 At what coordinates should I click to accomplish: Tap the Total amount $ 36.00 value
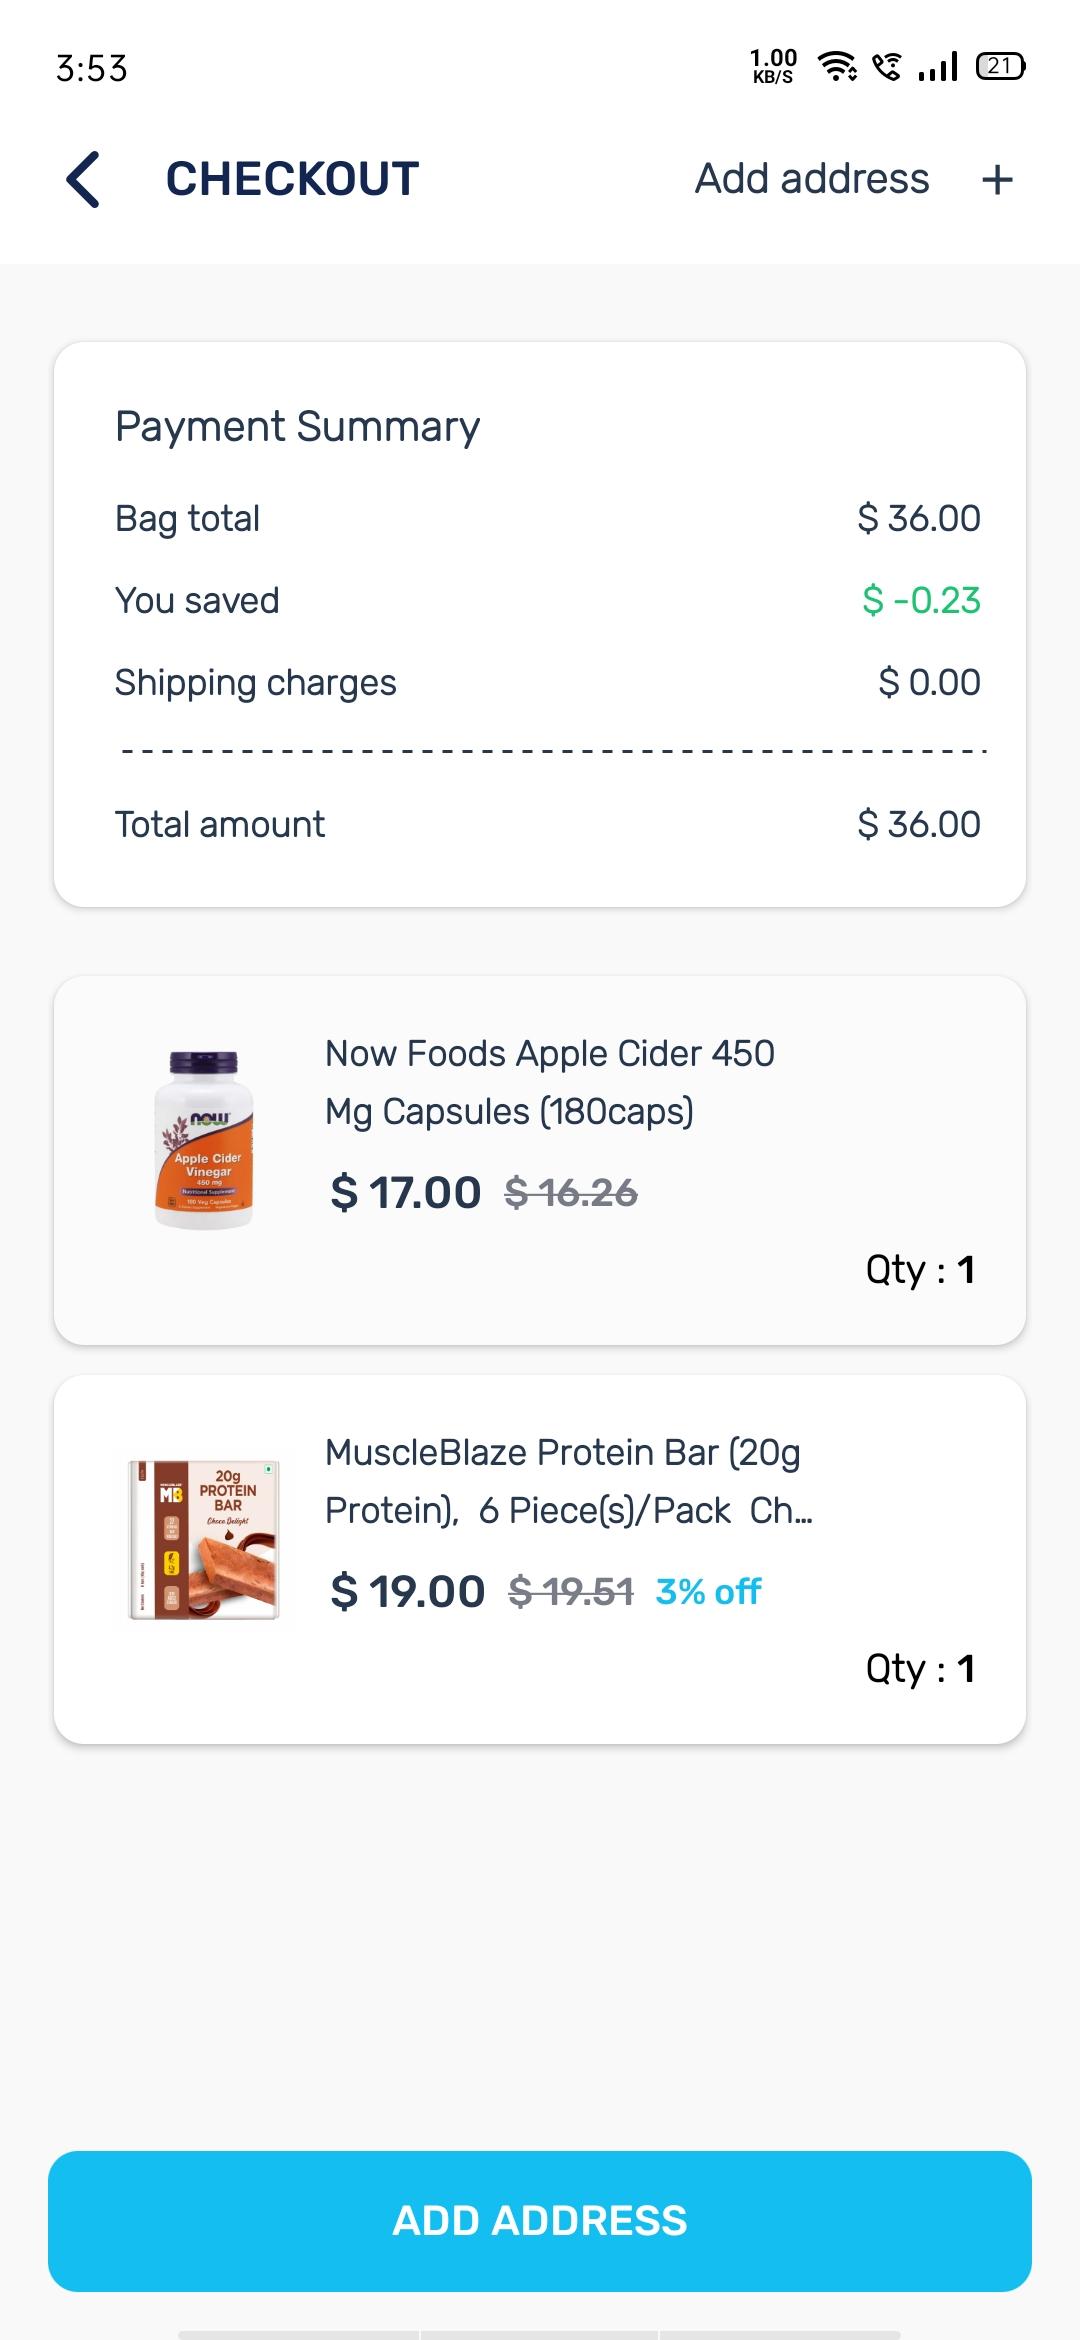(x=919, y=824)
